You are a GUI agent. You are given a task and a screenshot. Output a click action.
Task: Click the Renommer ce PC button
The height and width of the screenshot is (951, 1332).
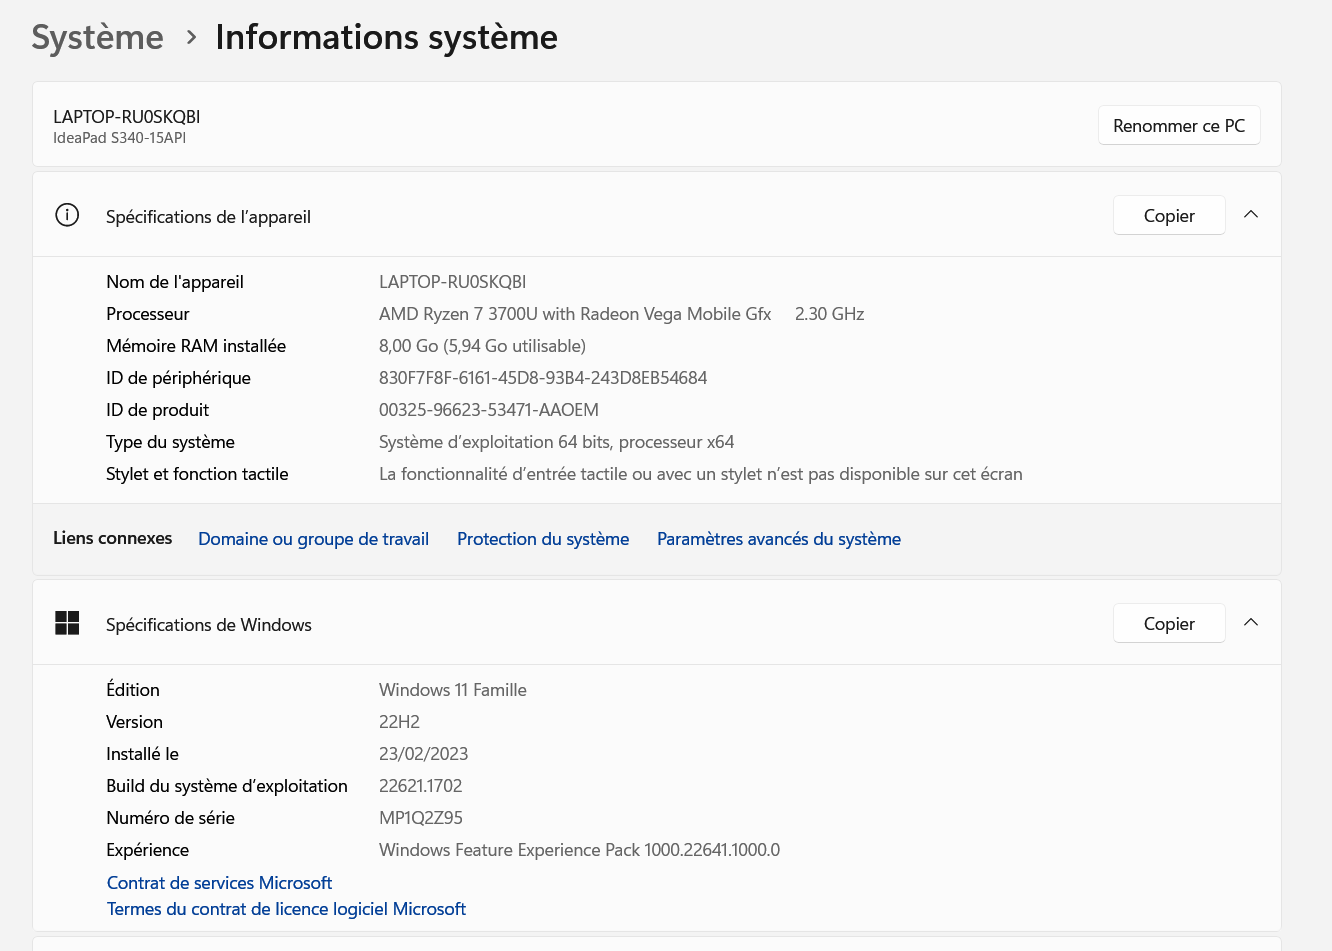(1179, 125)
